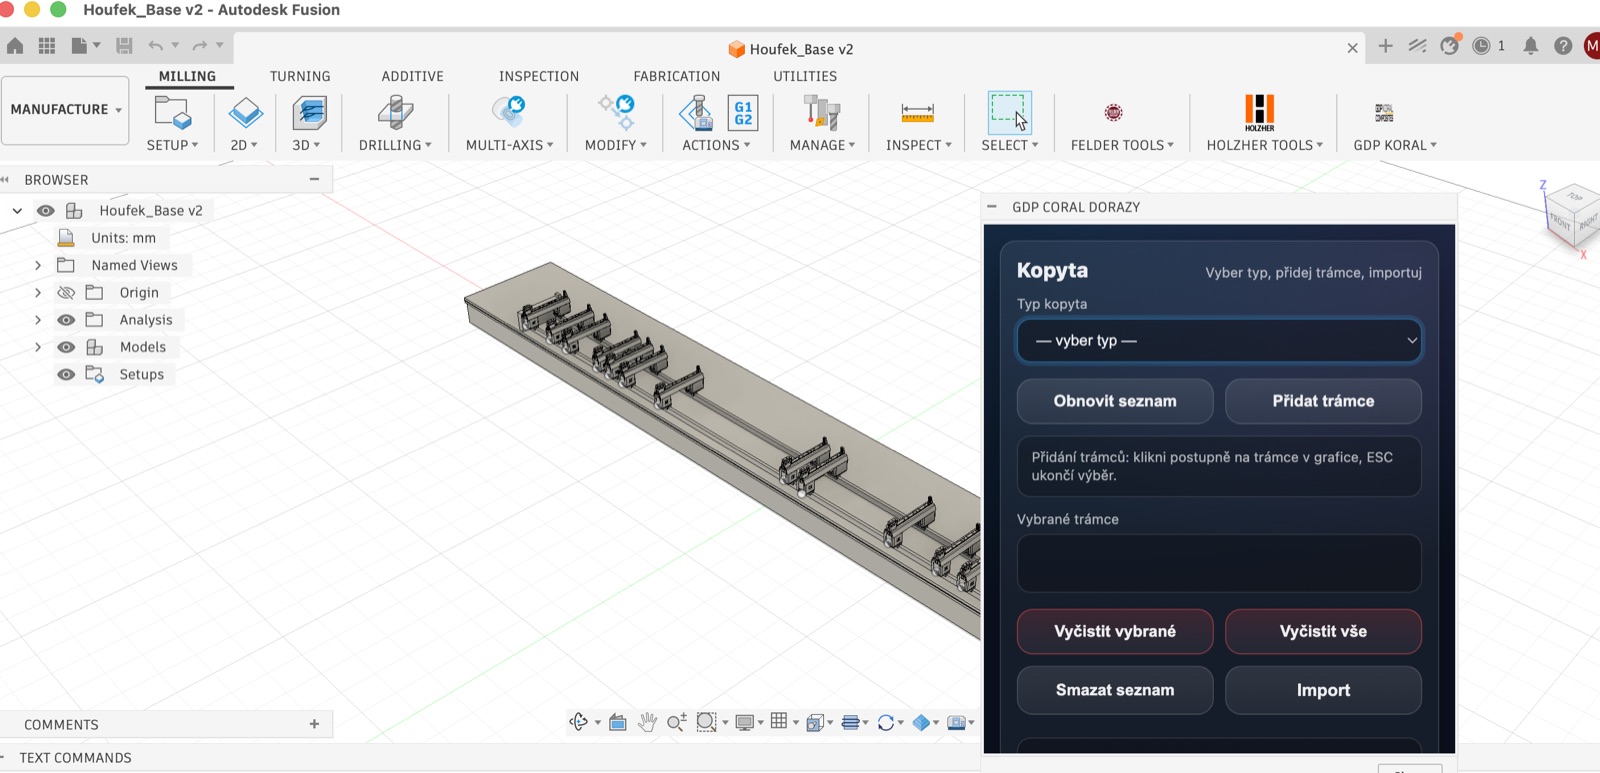Click the Simulate icon in Actions
1600x773 pixels.
pos(696,113)
